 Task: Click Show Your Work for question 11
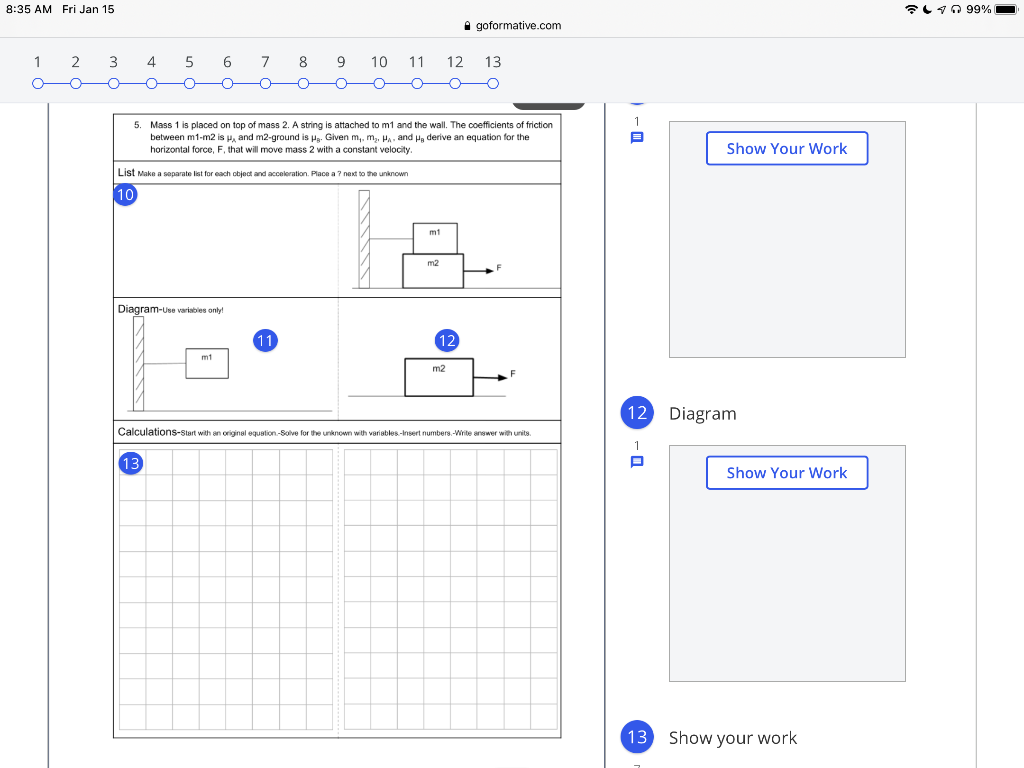787,147
